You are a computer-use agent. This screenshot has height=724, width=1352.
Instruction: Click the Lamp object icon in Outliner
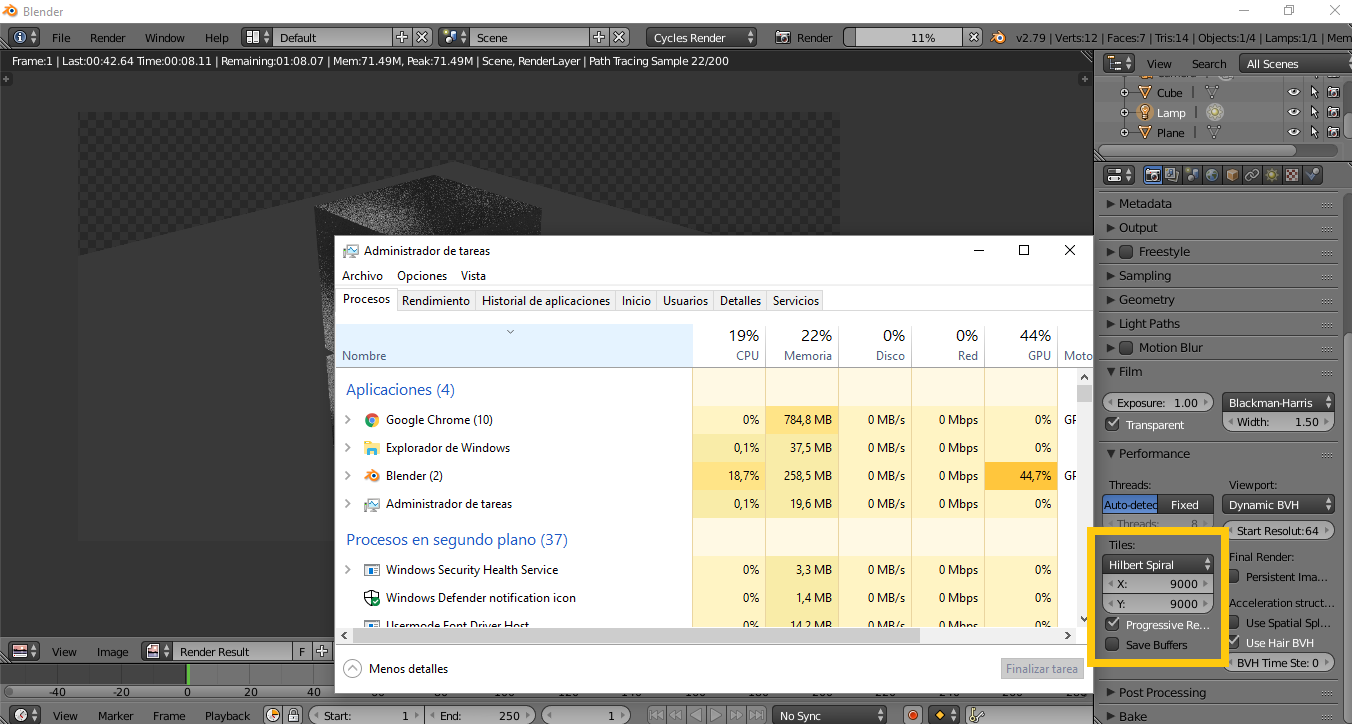point(1145,112)
